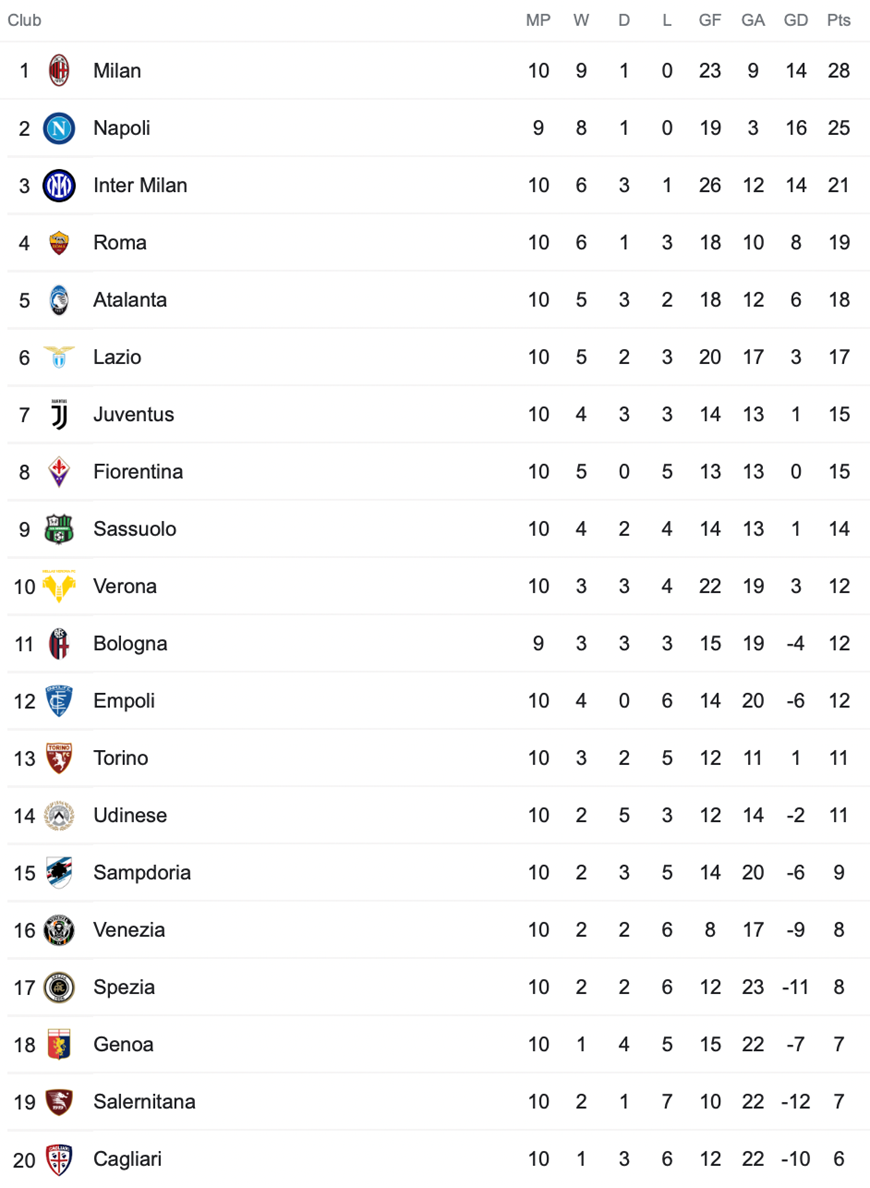Click the Fiorentina club crest
The height and width of the screenshot is (1188, 870).
(59, 472)
